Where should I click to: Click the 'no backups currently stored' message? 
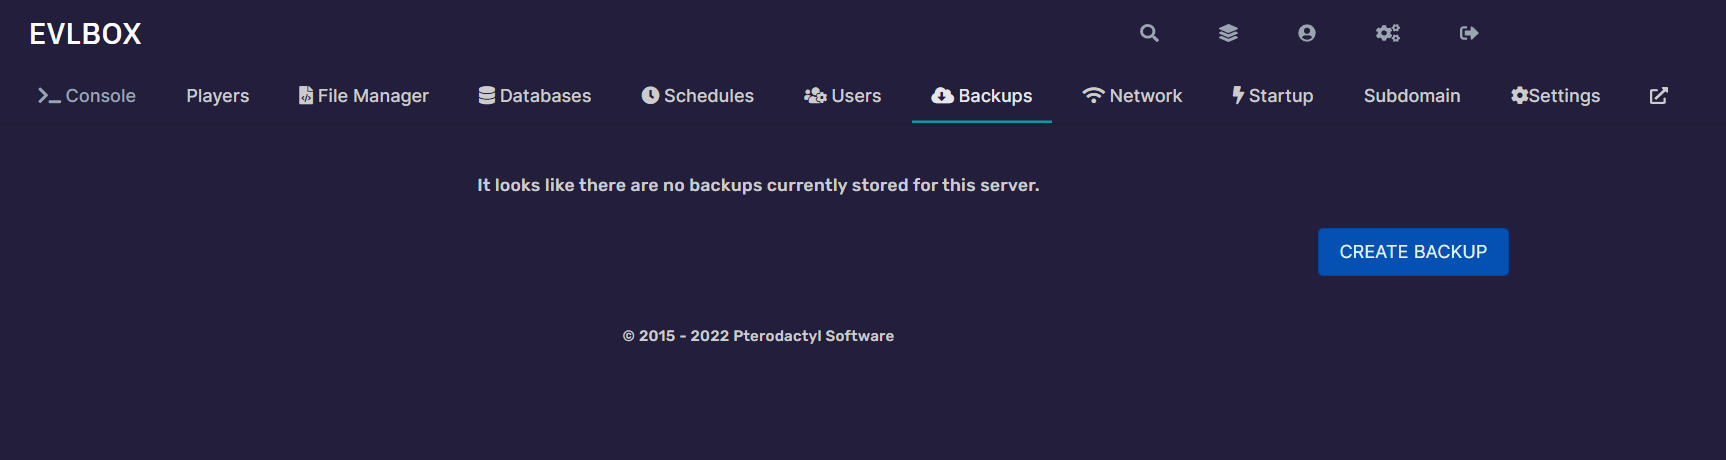pyautogui.click(x=758, y=185)
